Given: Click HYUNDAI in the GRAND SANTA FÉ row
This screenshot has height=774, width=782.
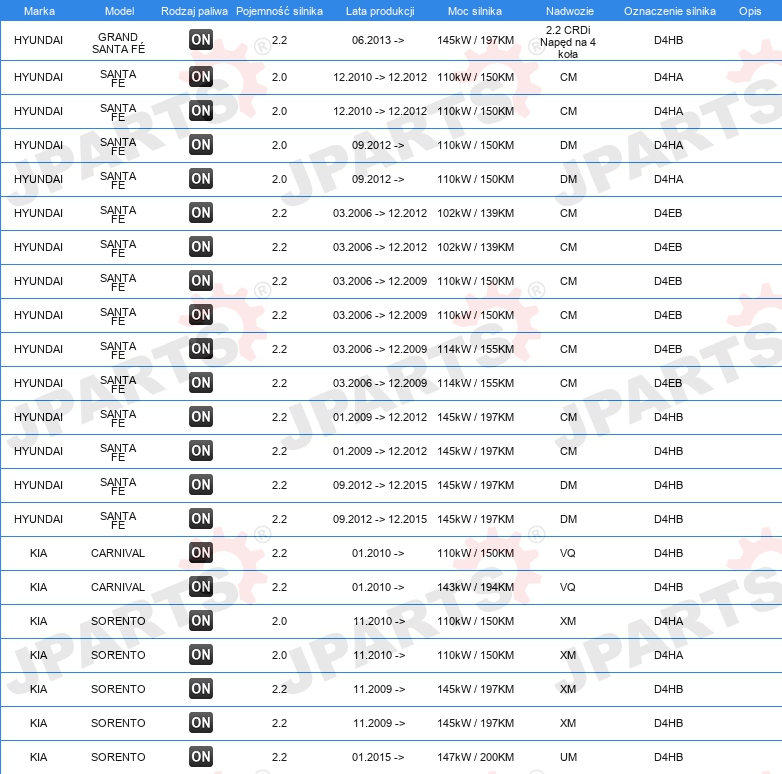Looking at the screenshot, I should tap(38, 40).
